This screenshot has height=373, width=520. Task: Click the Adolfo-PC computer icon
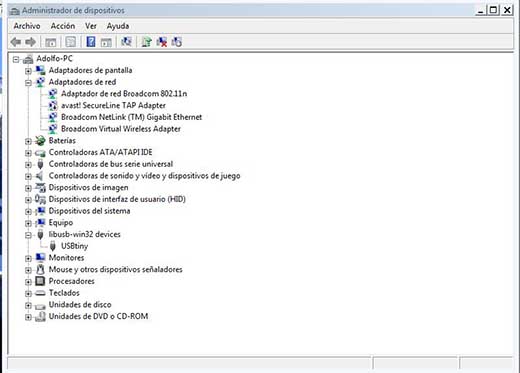pyautogui.click(x=28, y=59)
